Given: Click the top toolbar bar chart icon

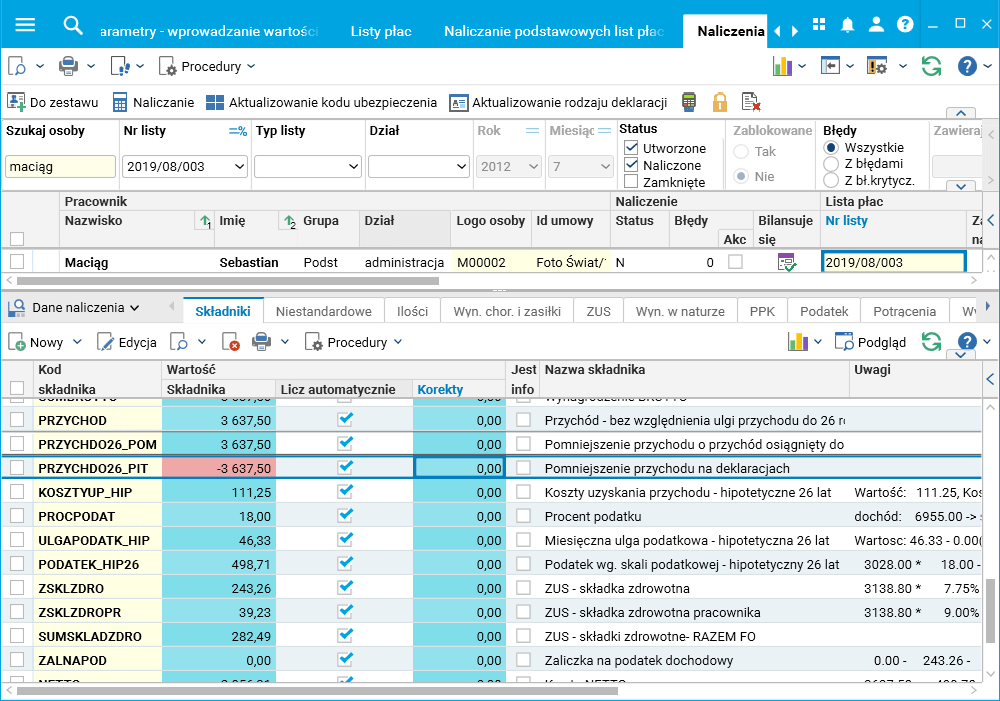Looking at the screenshot, I should pos(782,66).
